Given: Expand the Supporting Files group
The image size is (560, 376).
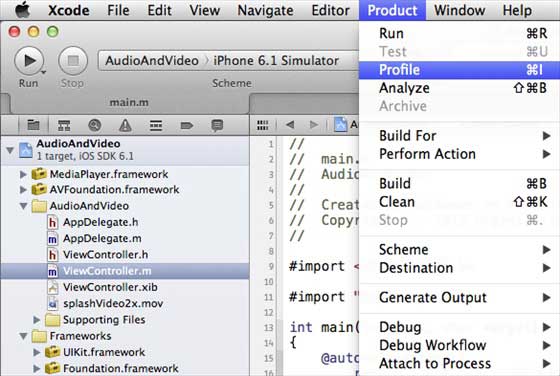Looking at the screenshot, I should [36, 320].
